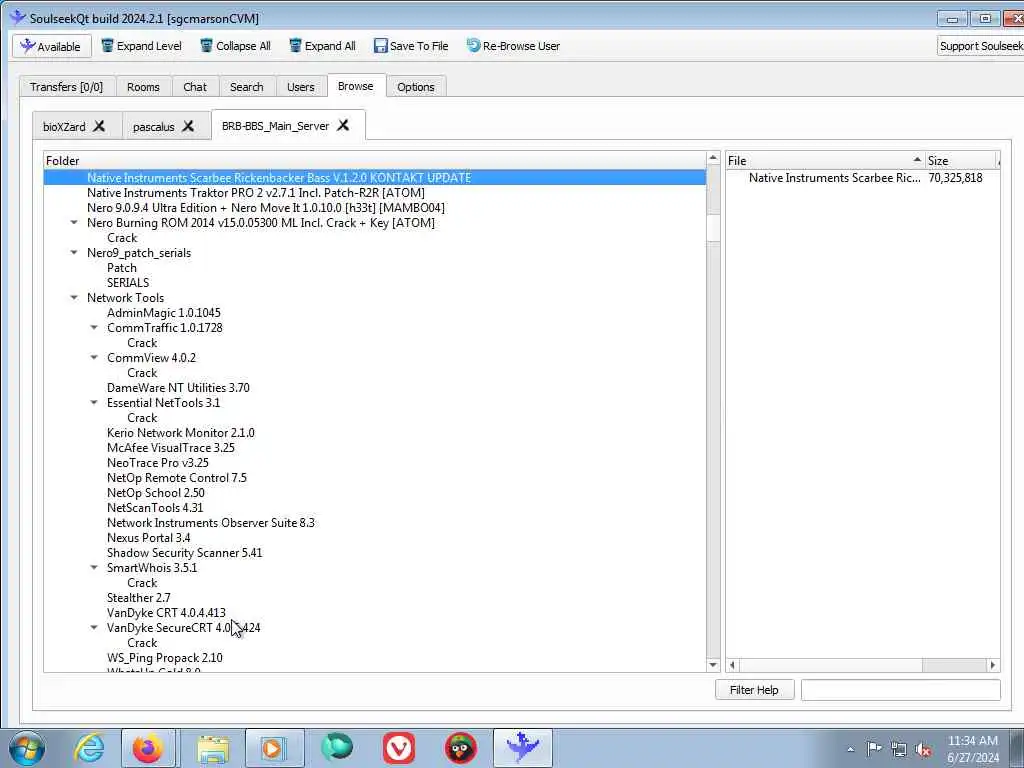The image size is (1024, 768).
Task: Open Vivaldi browser from taskbar
Action: coord(399,748)
